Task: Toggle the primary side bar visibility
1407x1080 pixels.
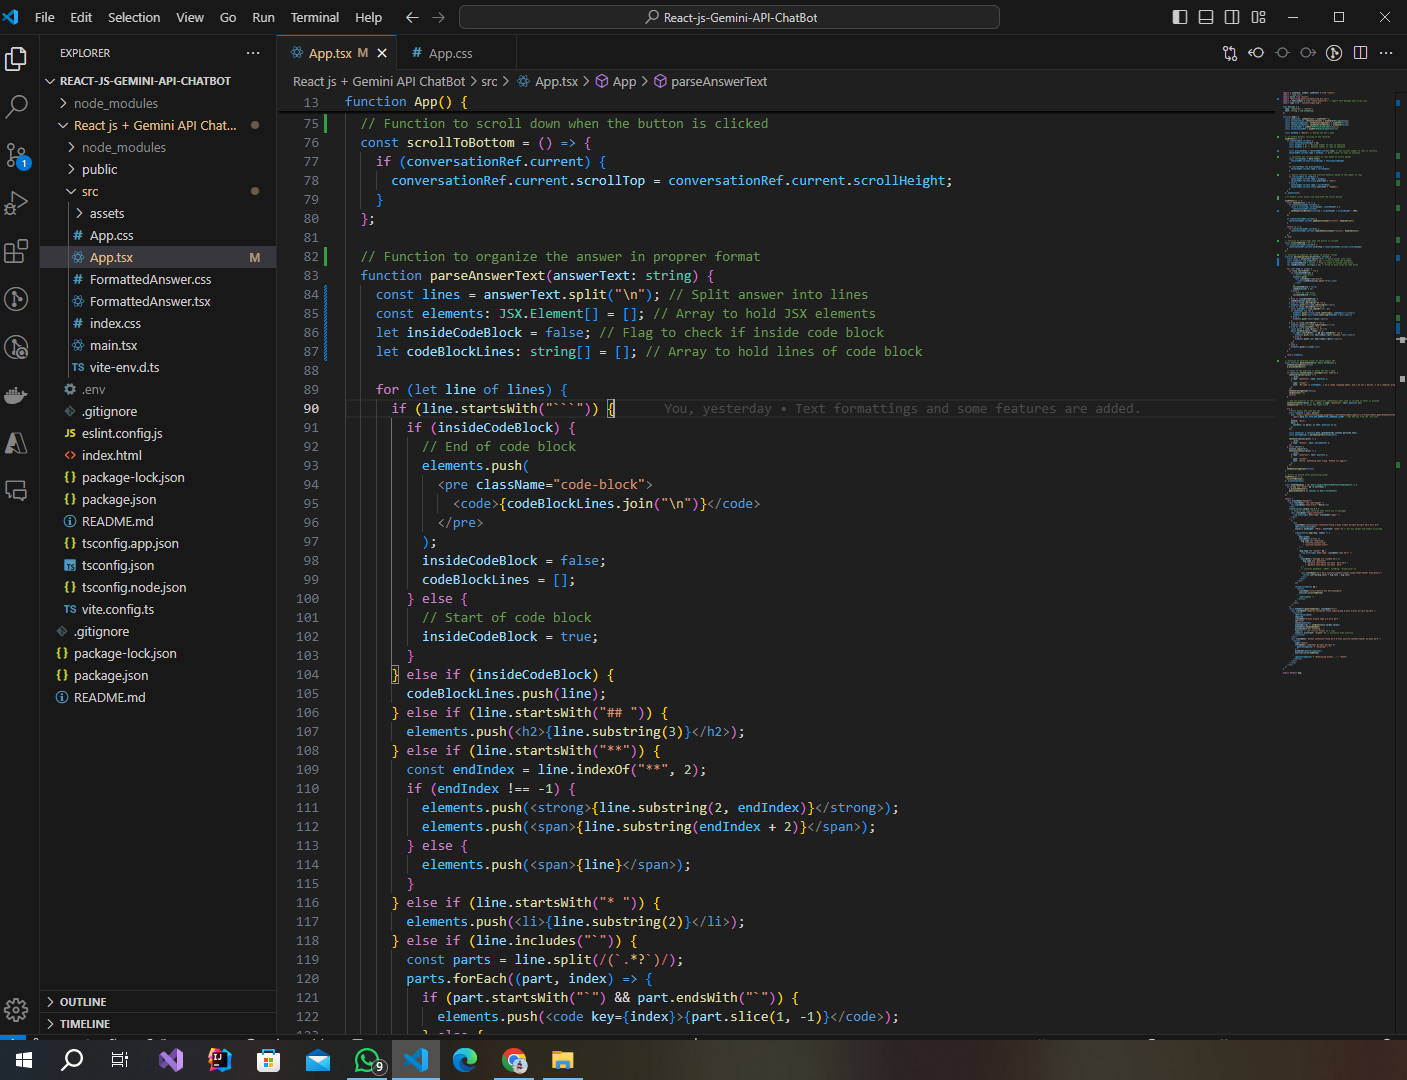Action: tap(1180, 17)
